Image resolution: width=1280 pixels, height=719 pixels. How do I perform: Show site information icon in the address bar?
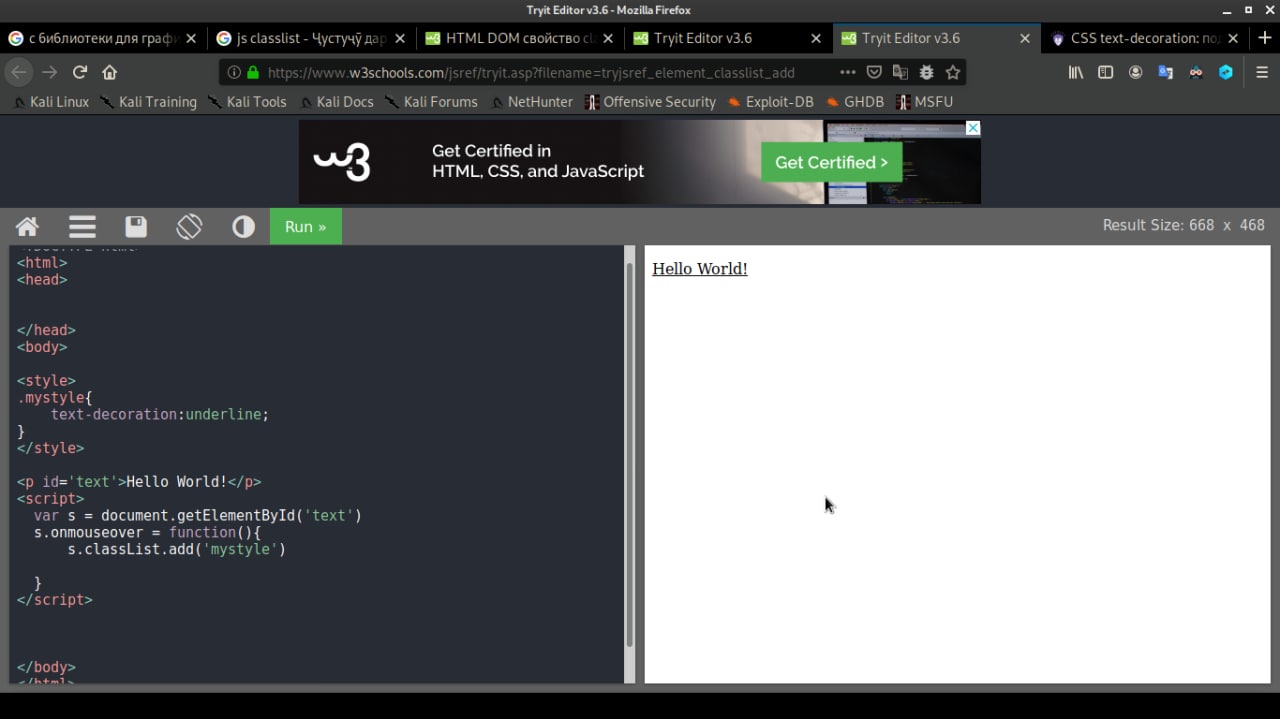(x=234, y=72)
